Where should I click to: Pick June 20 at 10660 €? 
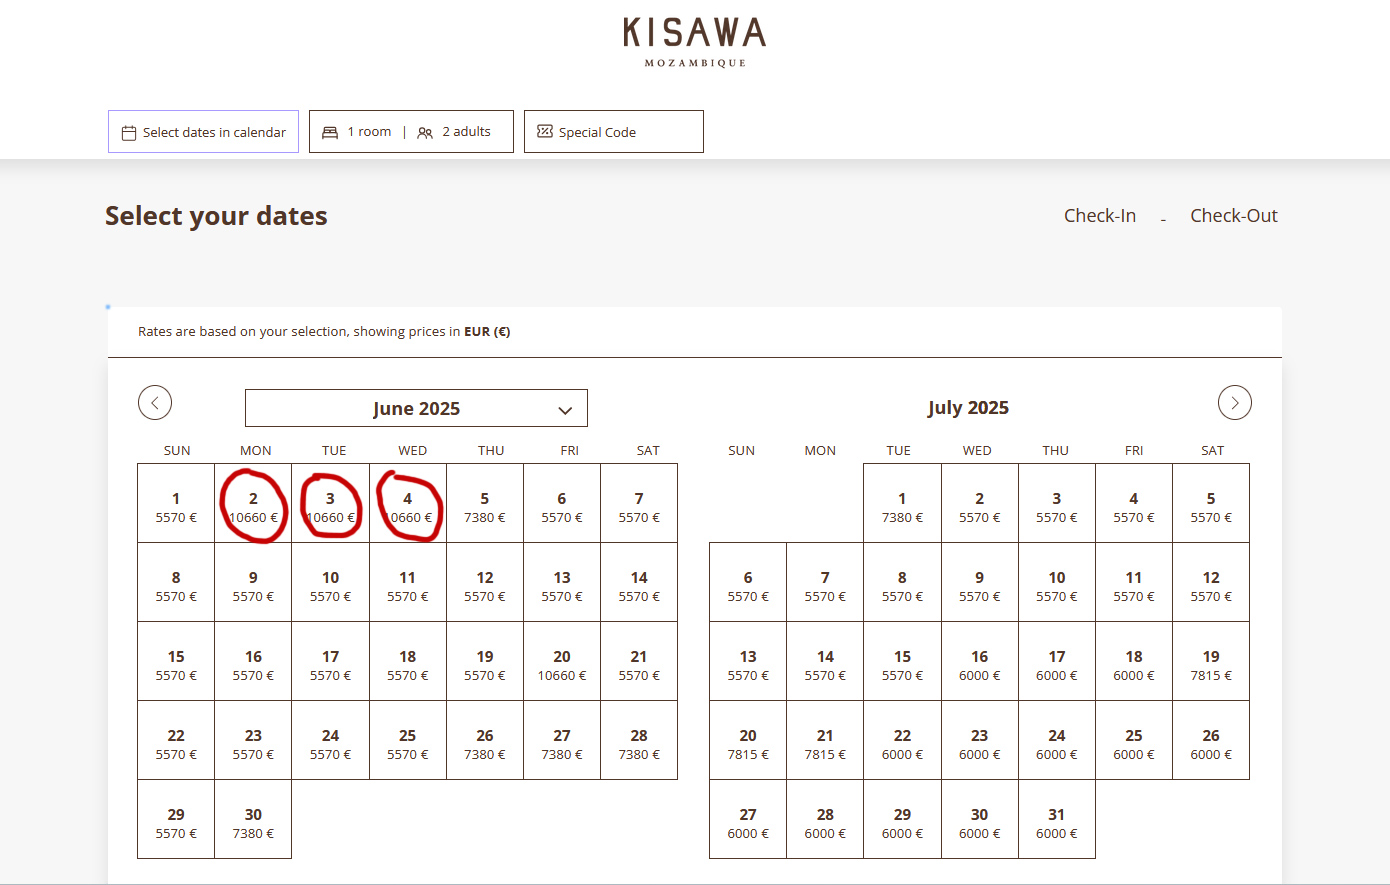(x=562, y=664)
